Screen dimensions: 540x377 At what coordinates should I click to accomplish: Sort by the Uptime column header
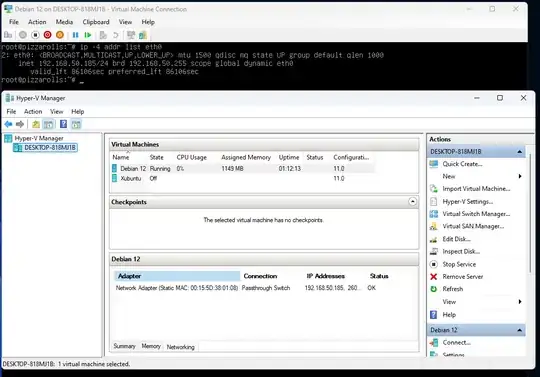coord(289,157)
